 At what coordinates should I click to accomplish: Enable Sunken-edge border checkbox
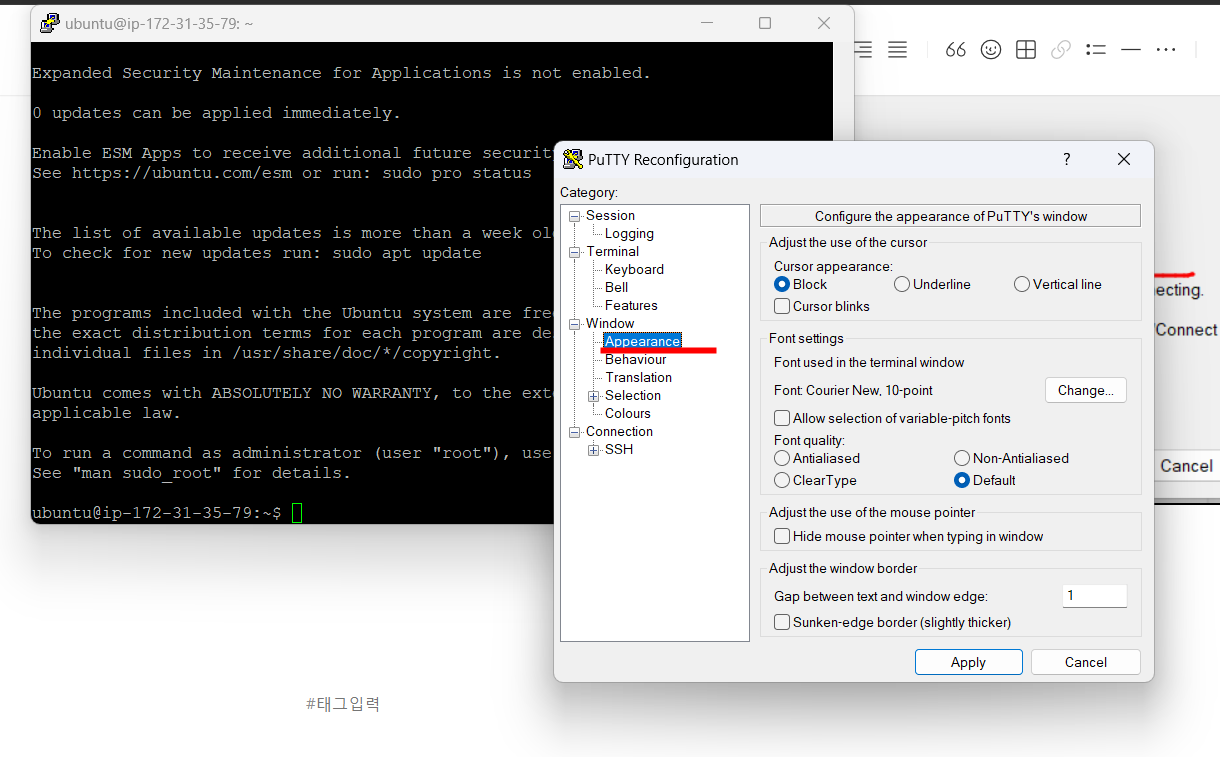pos(782,622)
